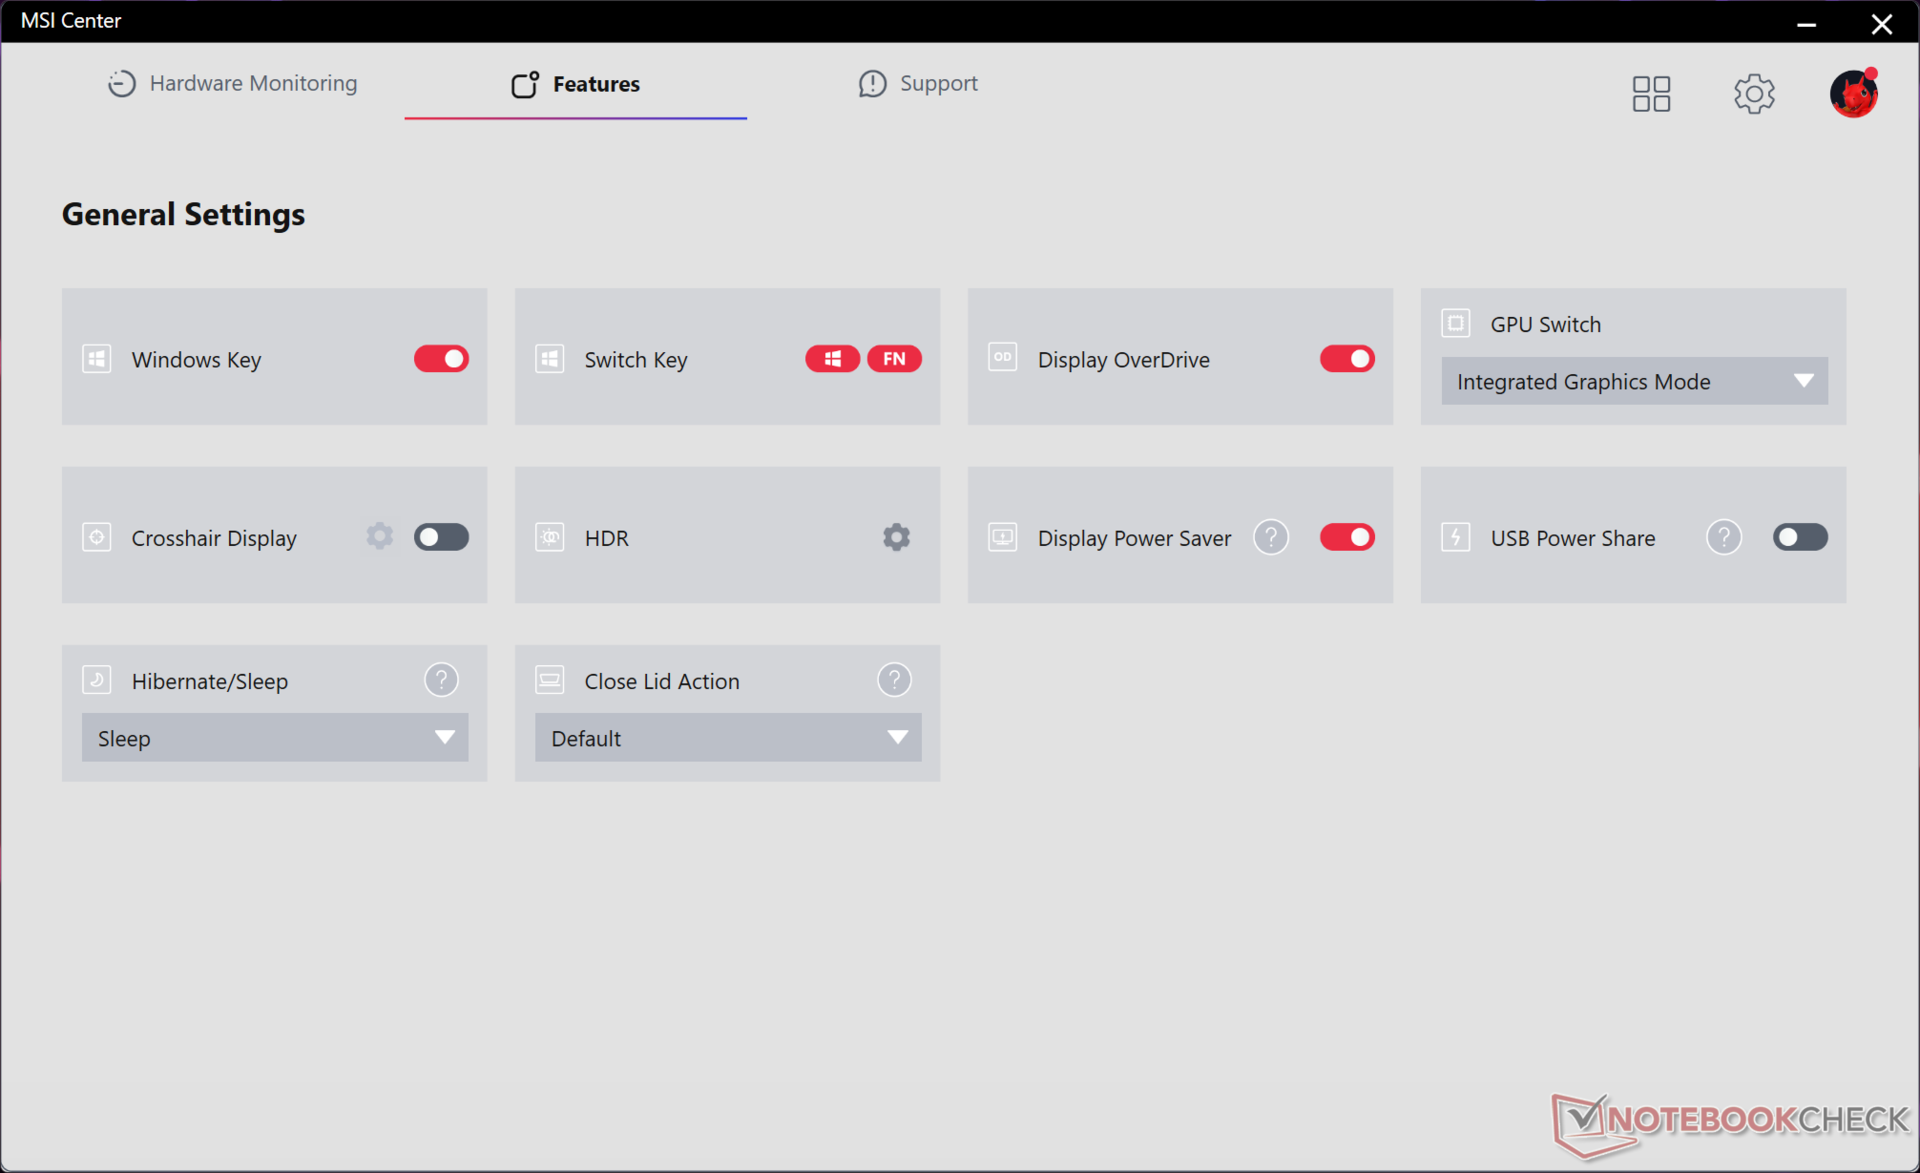Expand the GPU Switch mode dropdown
The width and height of the screenshot is (1920, 1173).
coord(1634,381)
